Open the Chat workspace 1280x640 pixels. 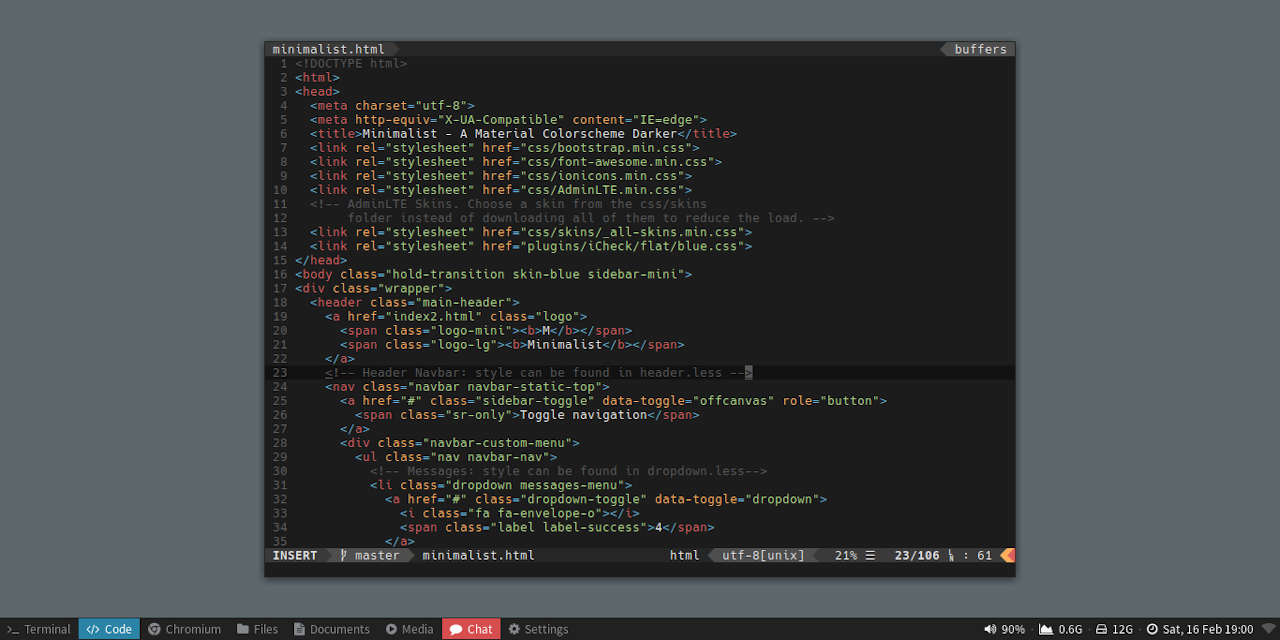point(471,629)
